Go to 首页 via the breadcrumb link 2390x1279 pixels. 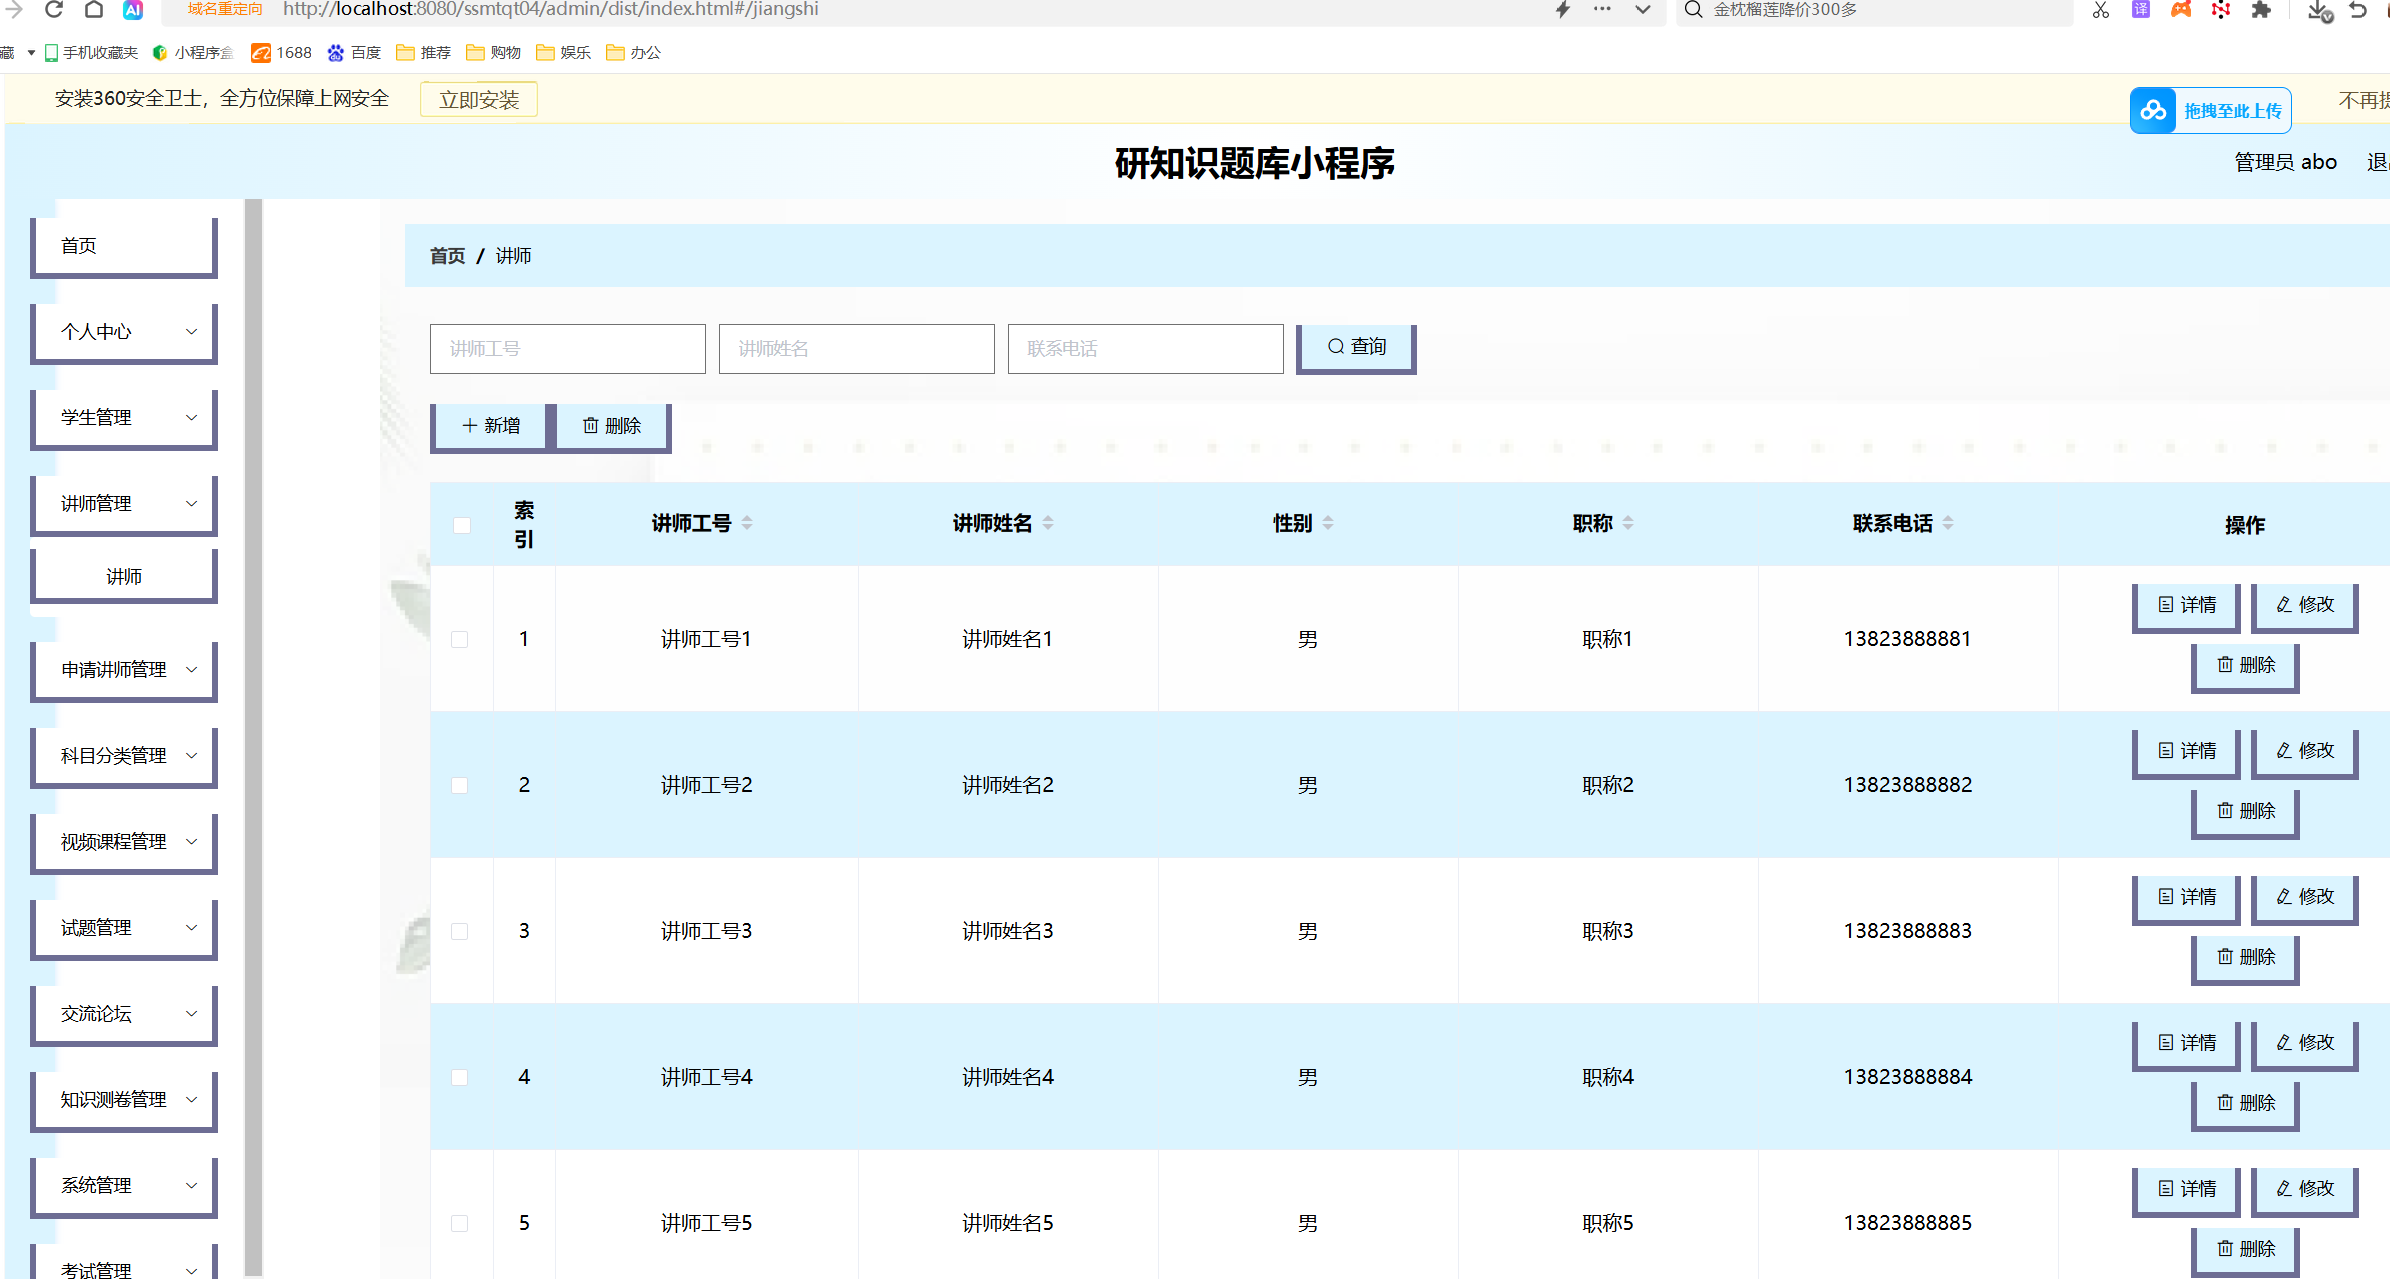[x=447, y=256]
